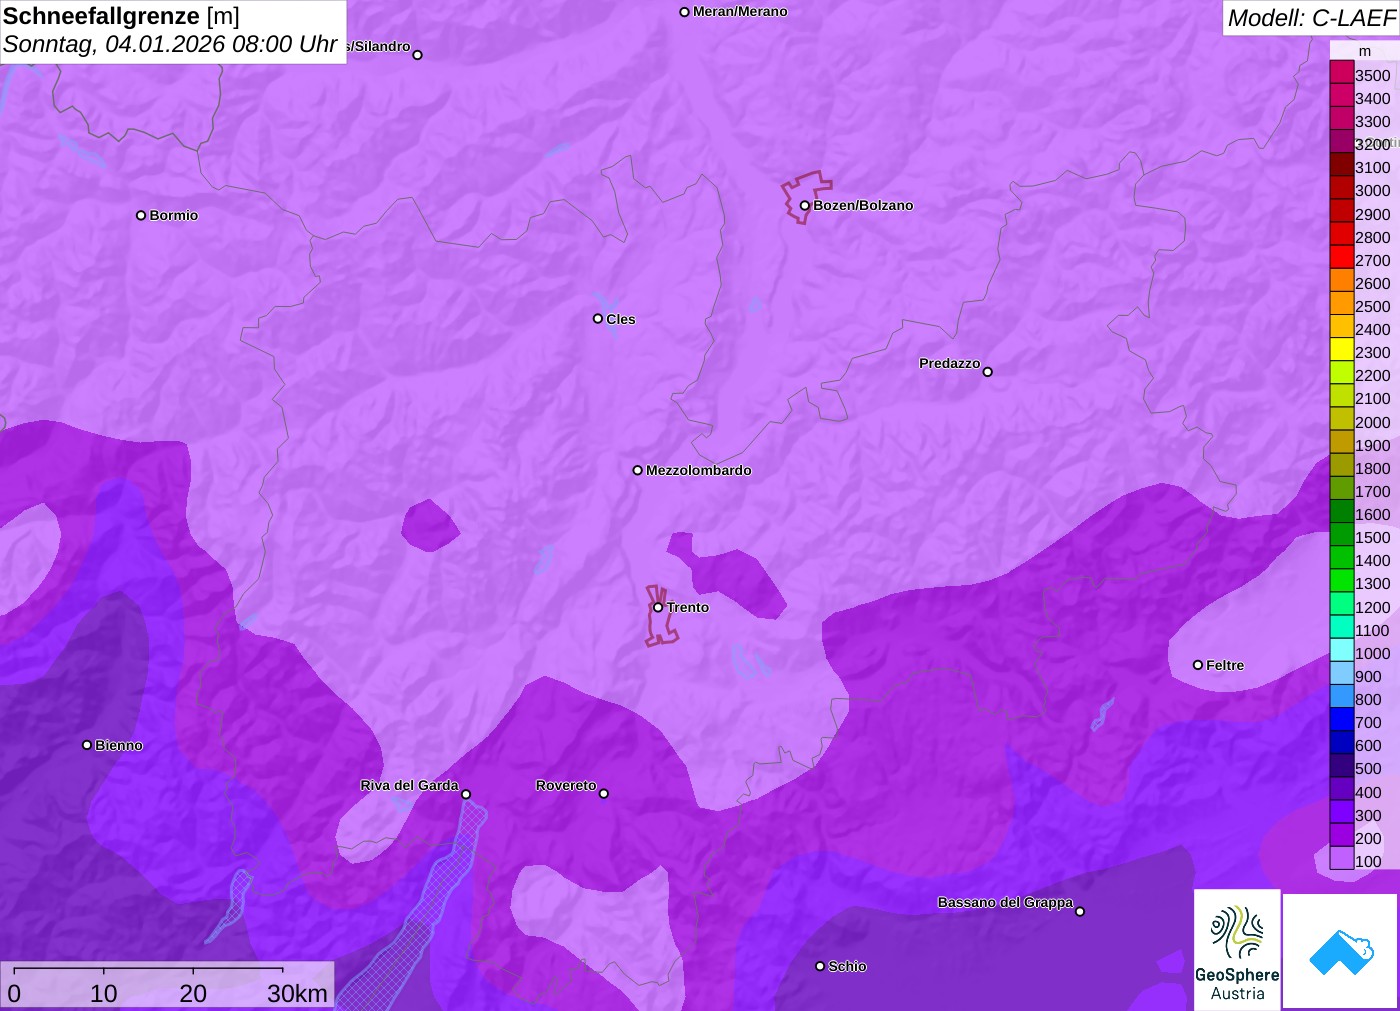The width and height of the screenshot is (1400, 1011).
Task: Select the yellow 2300 m legend swatch
Action: (x=1342, y=349)
